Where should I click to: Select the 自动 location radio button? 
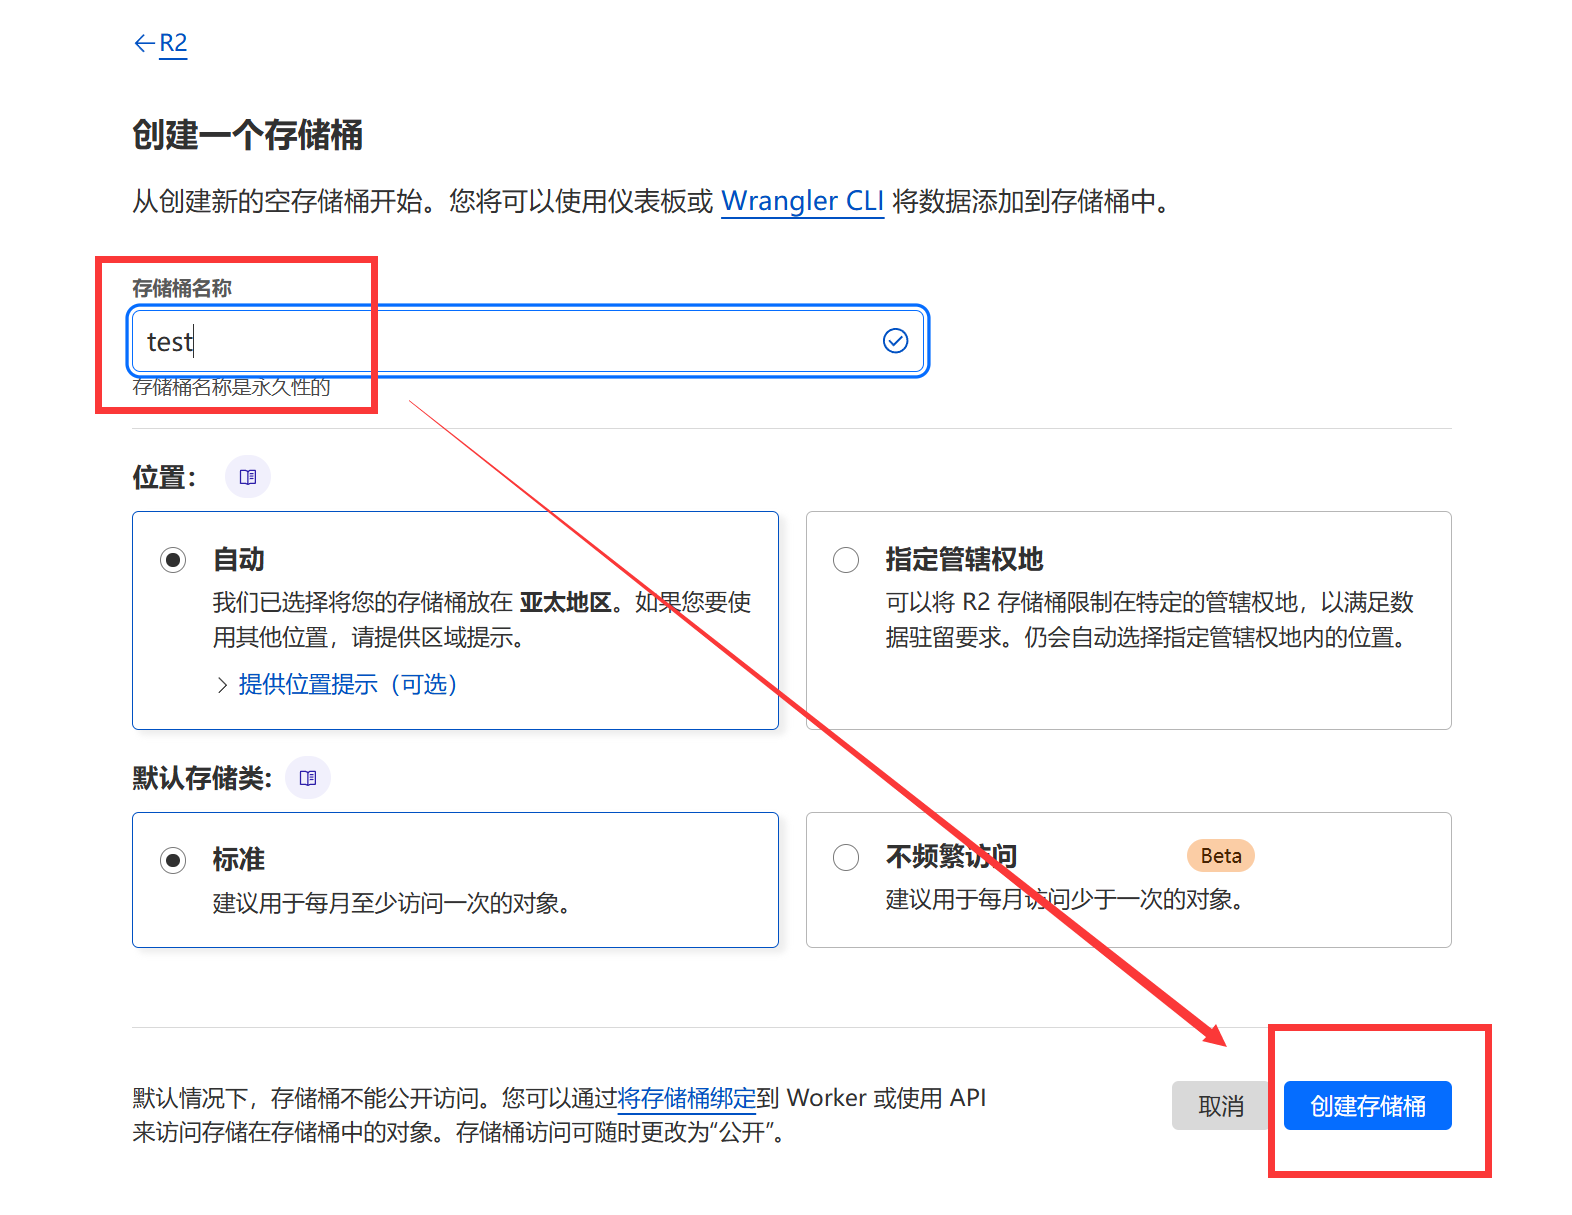tap(173, 560)
